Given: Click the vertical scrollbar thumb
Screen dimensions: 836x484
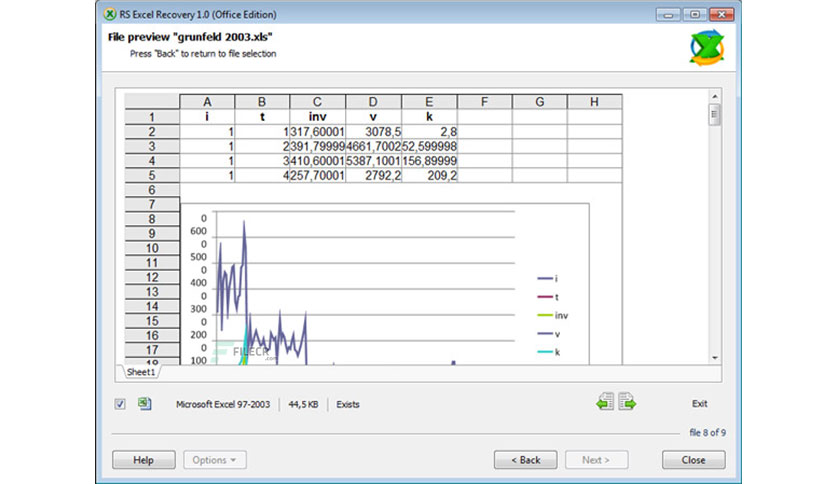Looking at the screenshot, I should pos(715,115).
